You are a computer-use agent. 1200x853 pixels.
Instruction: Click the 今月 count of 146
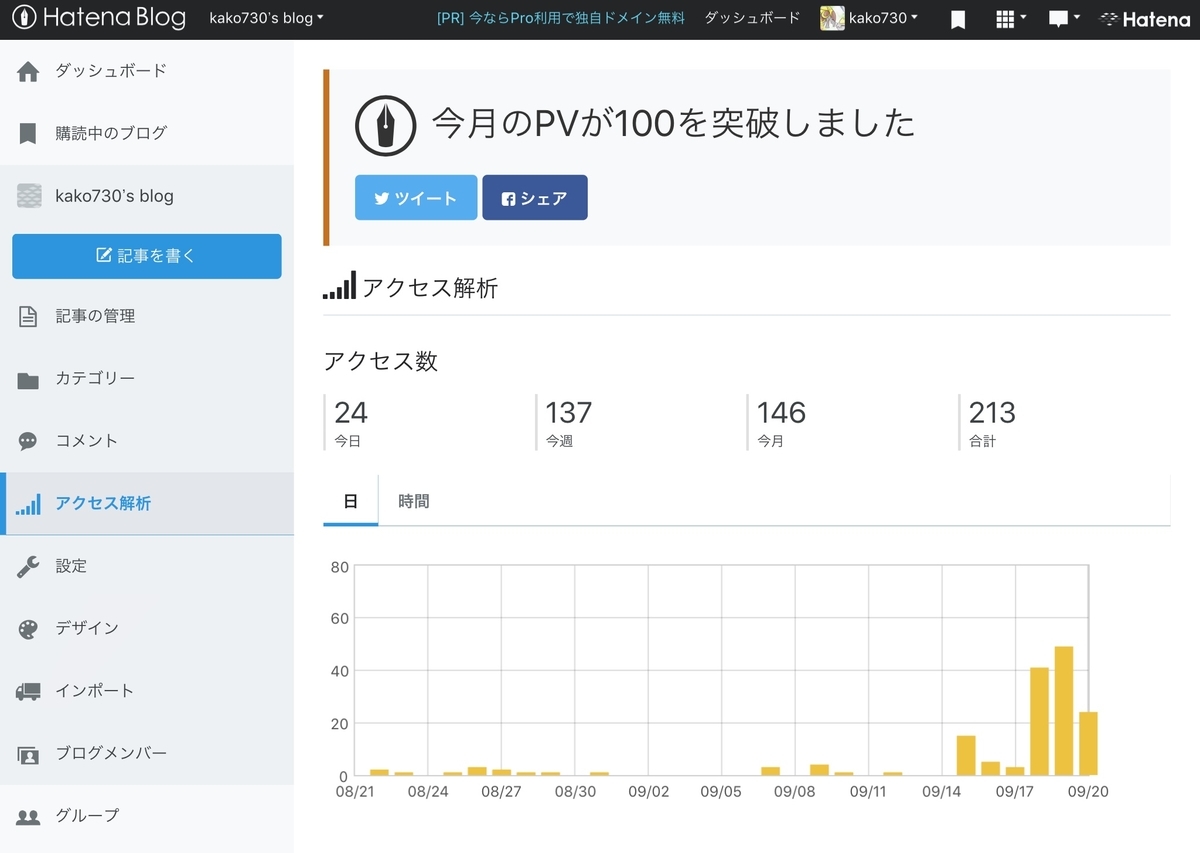click(x=781, y=412)
